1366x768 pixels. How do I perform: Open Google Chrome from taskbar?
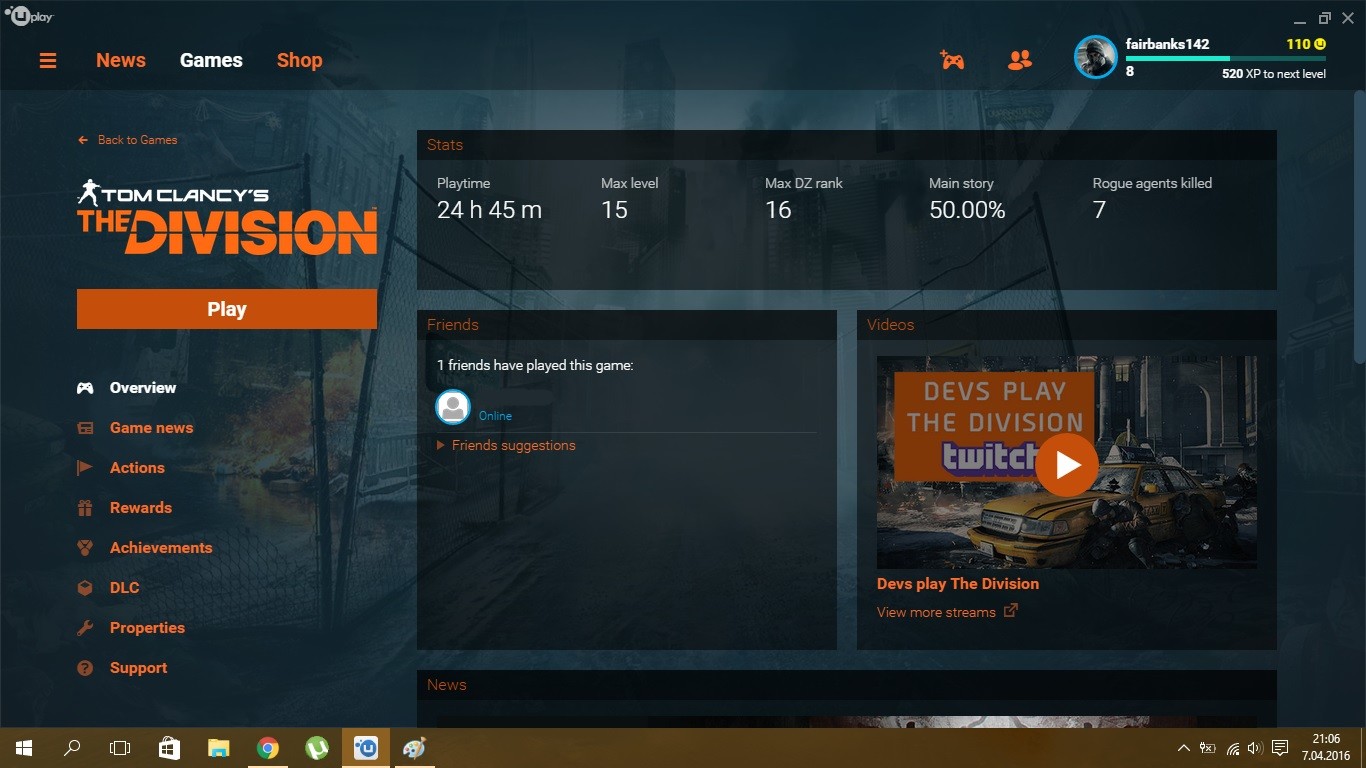(267, 748)
